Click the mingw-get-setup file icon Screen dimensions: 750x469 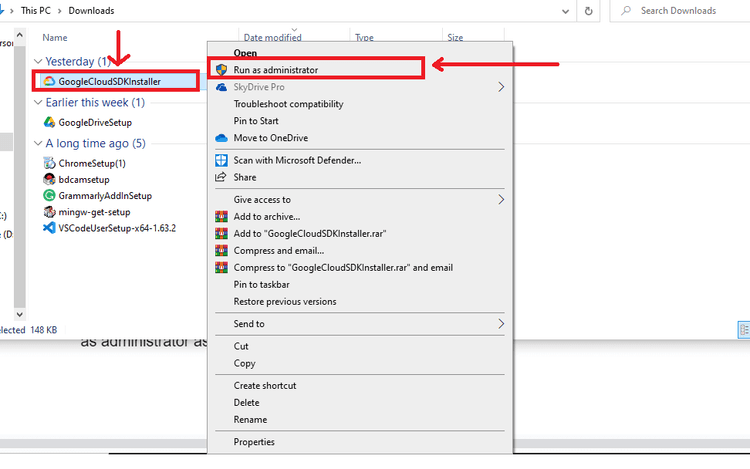[x=48, y=211]
